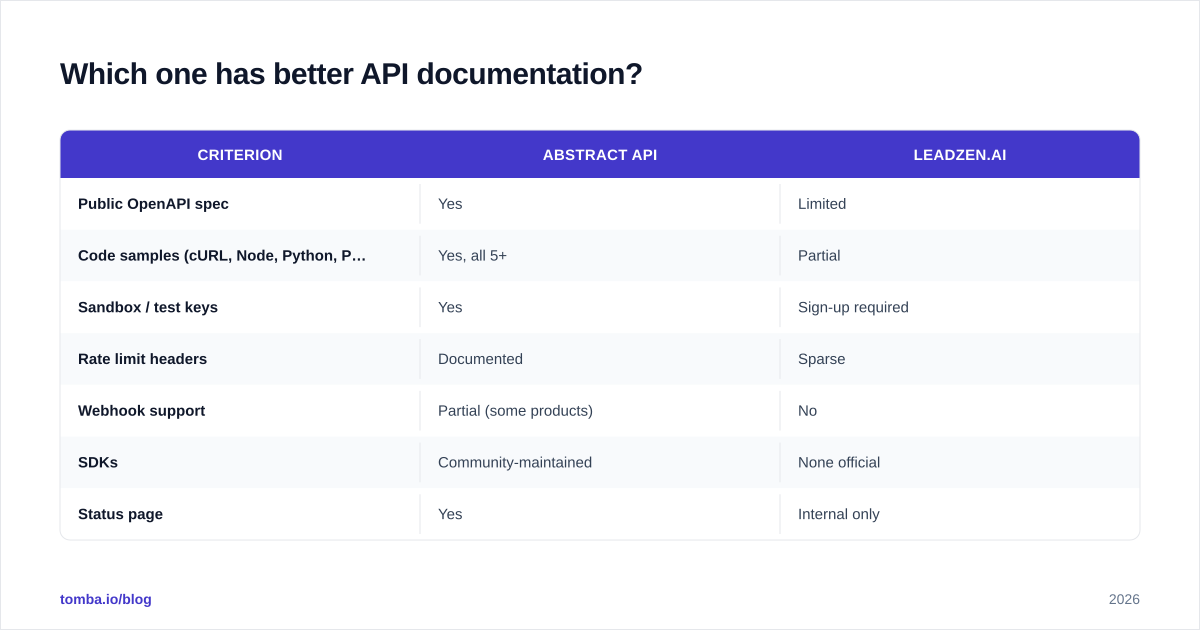Click 'Yes' in the Status page row
Screen dimensions: 1200x630
pos(450,514)
